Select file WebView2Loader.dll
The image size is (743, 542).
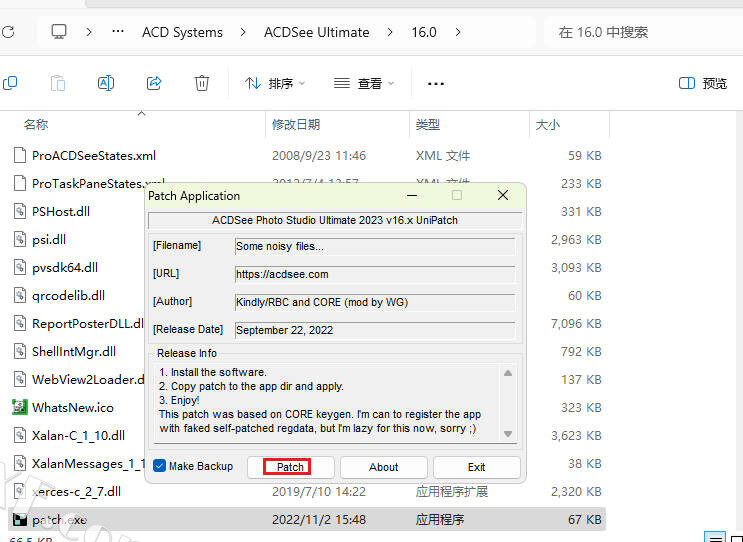click(x=88, y=379)
